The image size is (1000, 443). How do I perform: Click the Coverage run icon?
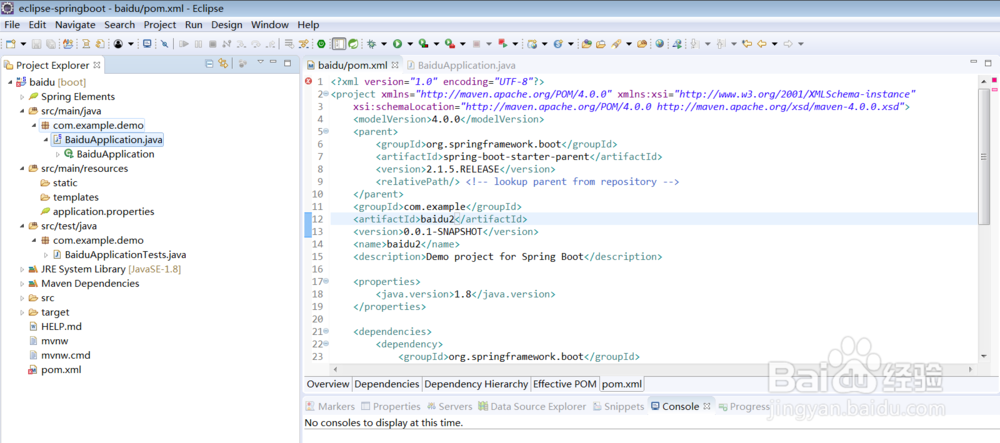pos(423,43)
